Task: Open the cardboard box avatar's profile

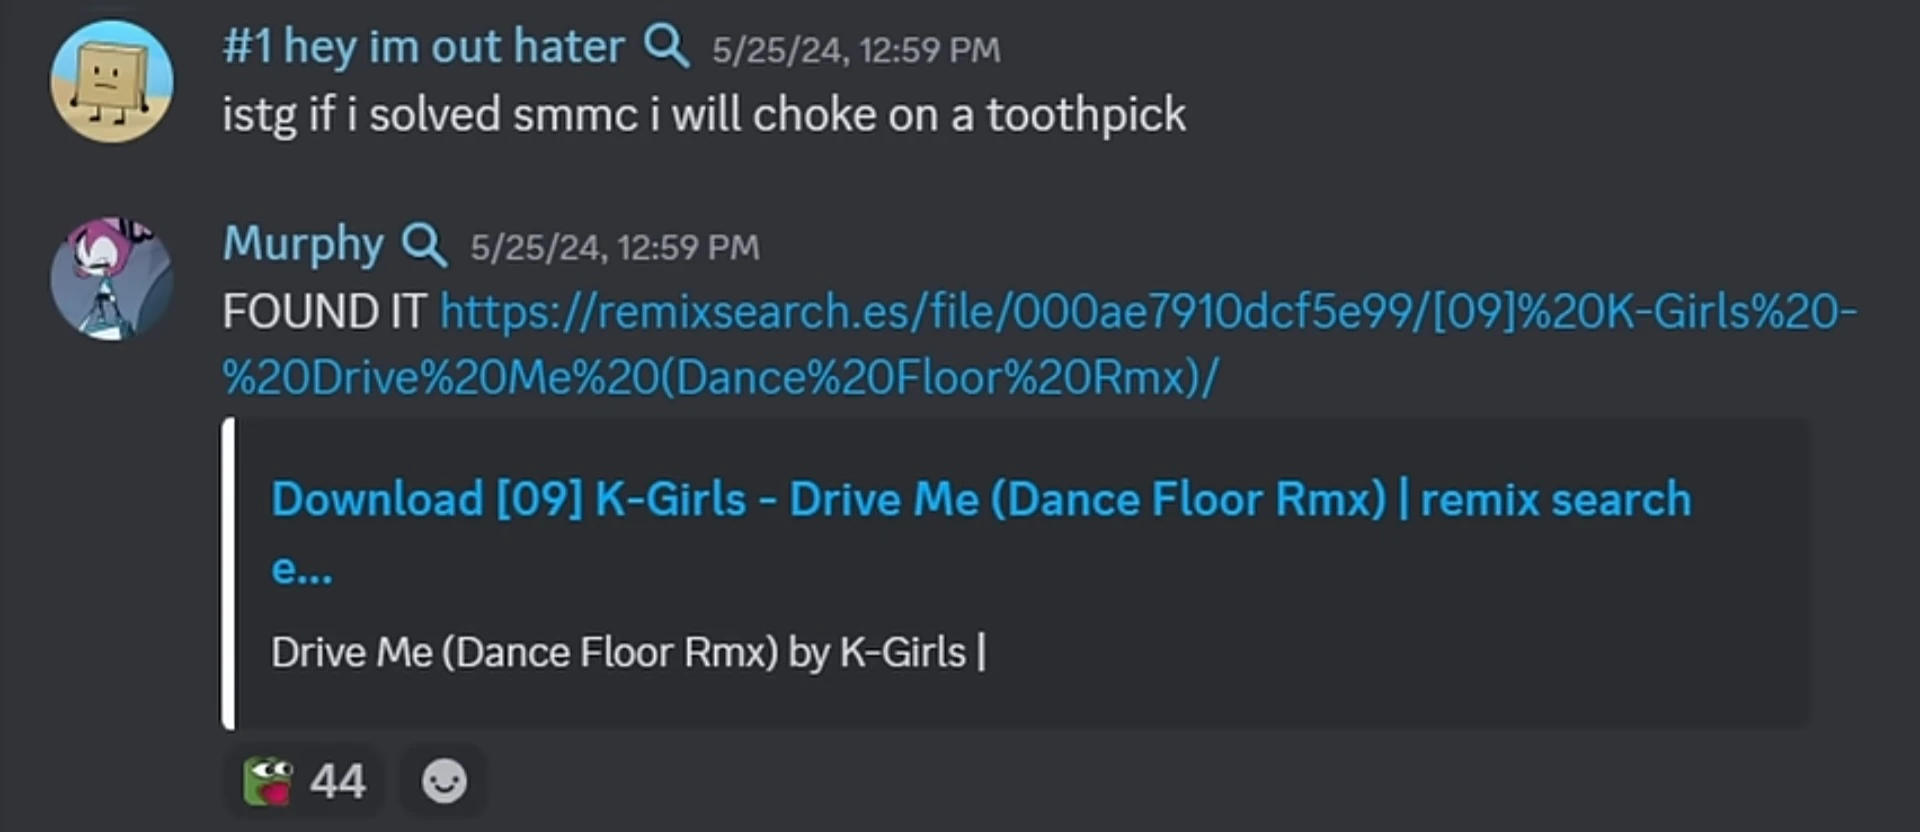Action: 111,81
